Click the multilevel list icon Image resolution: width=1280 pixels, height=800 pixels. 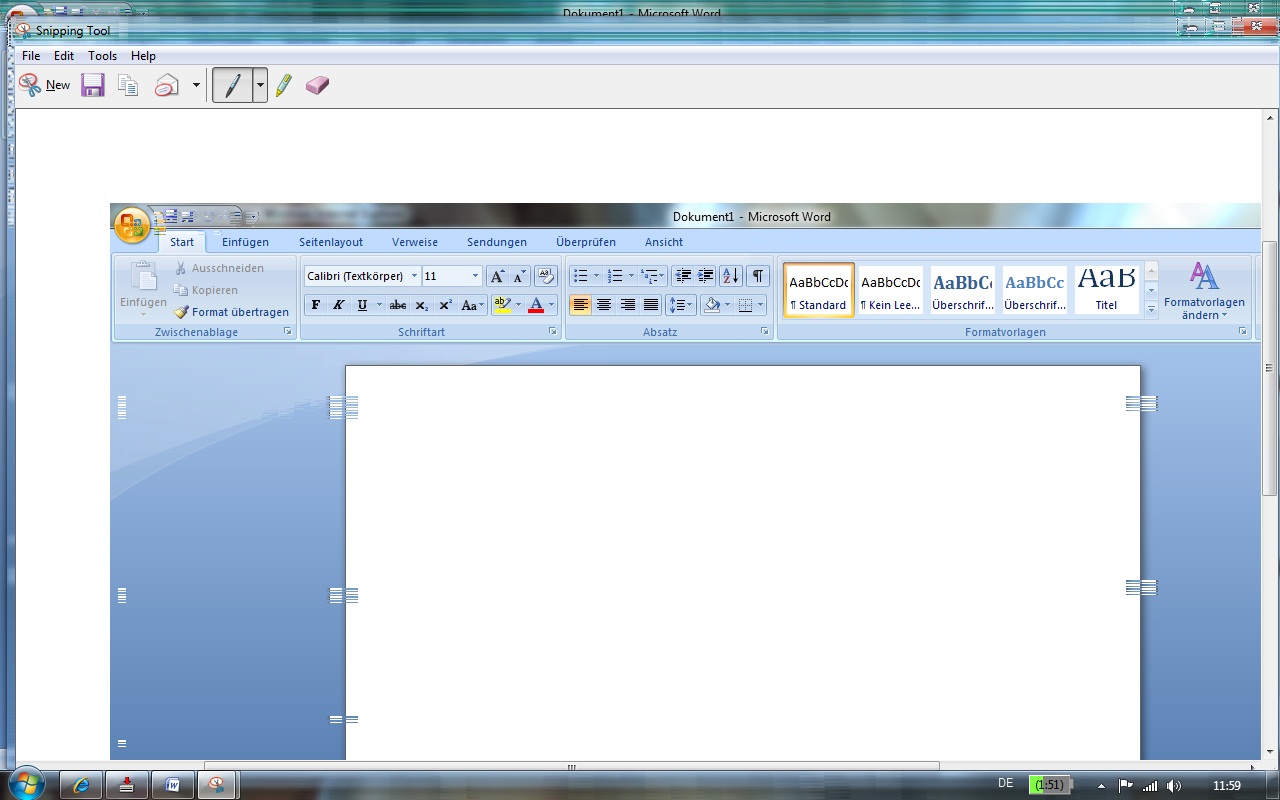pyautogui.click(x=650, y=276)
